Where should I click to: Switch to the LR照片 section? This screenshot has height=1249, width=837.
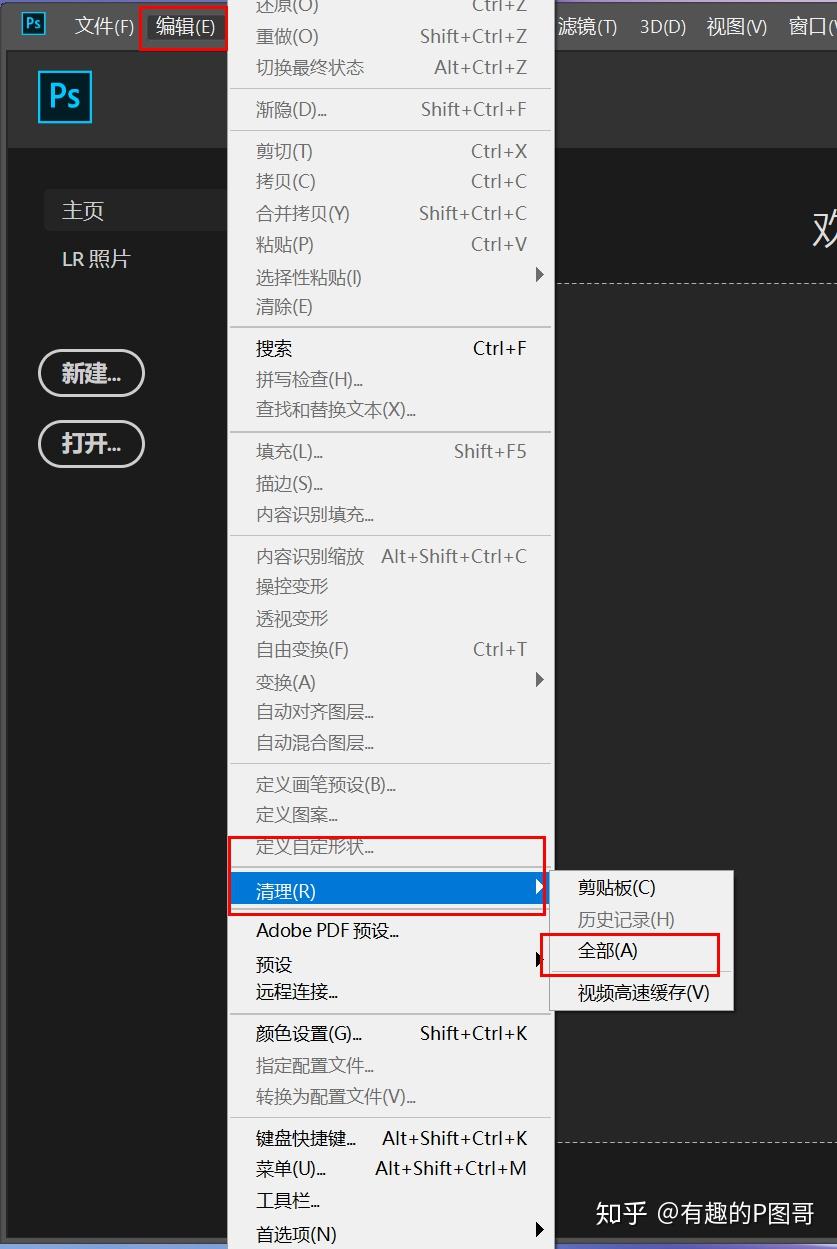point(97,258)
